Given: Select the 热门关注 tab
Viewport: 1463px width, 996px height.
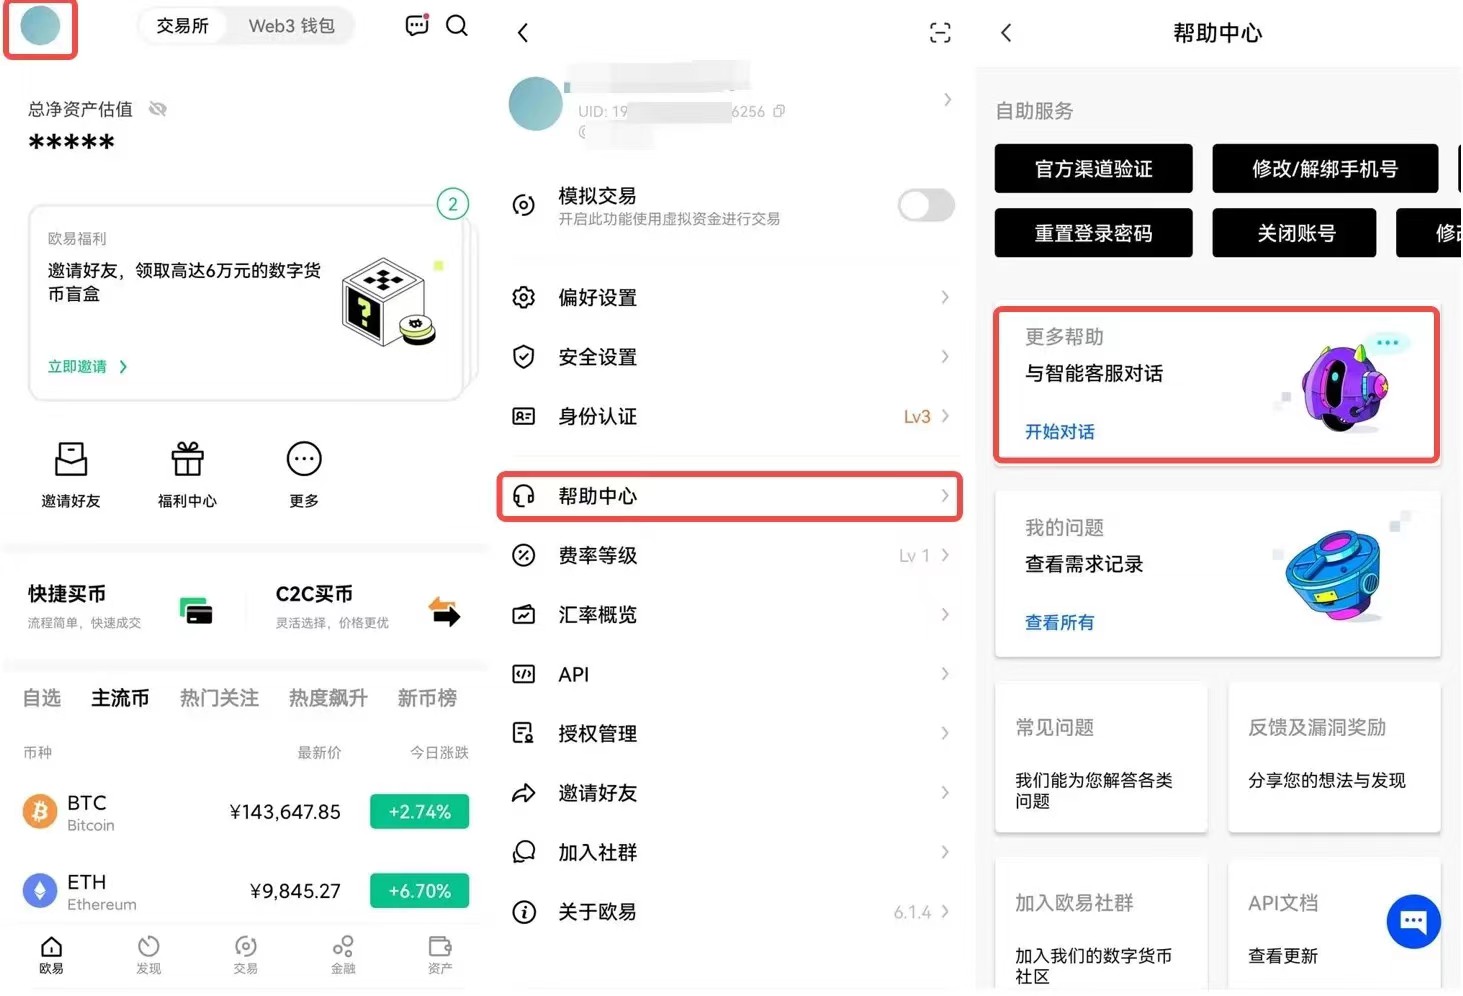Looking at the screenshot, I should pyautogui.click(x=219, y=698).
